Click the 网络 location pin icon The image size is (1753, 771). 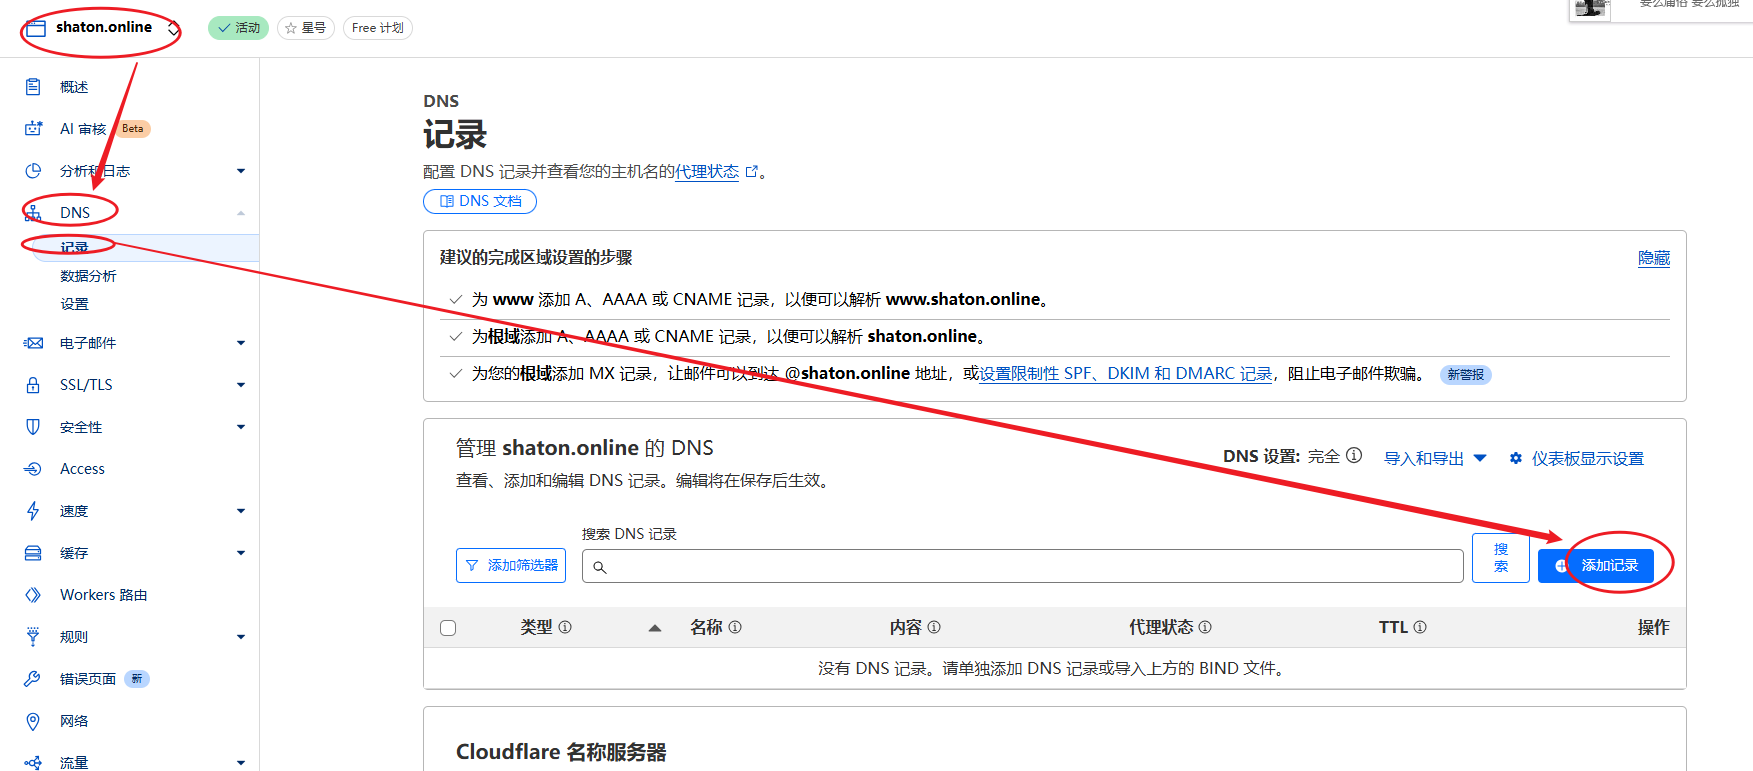[x=33, y=721]
